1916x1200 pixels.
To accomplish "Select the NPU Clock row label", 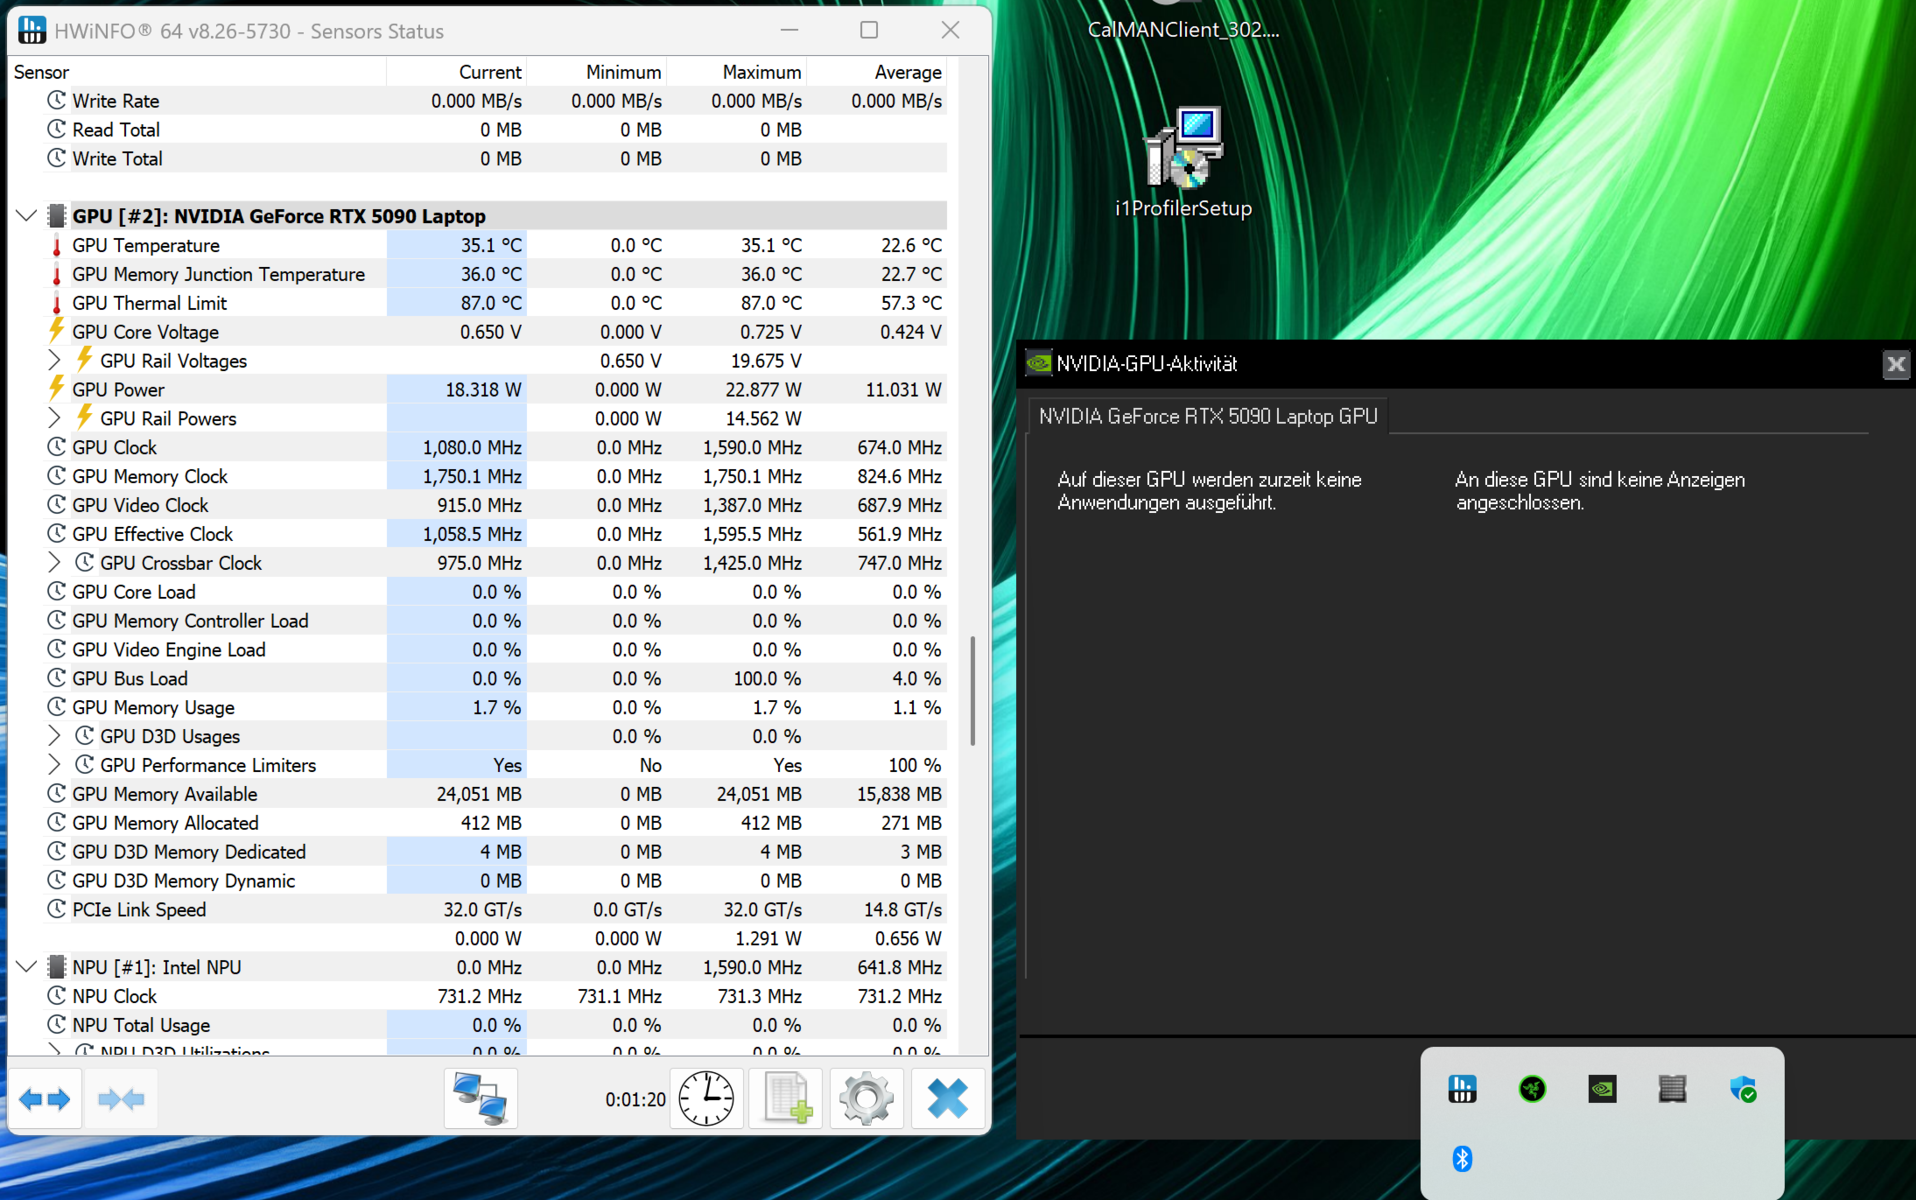I will (x=115, y=997).
